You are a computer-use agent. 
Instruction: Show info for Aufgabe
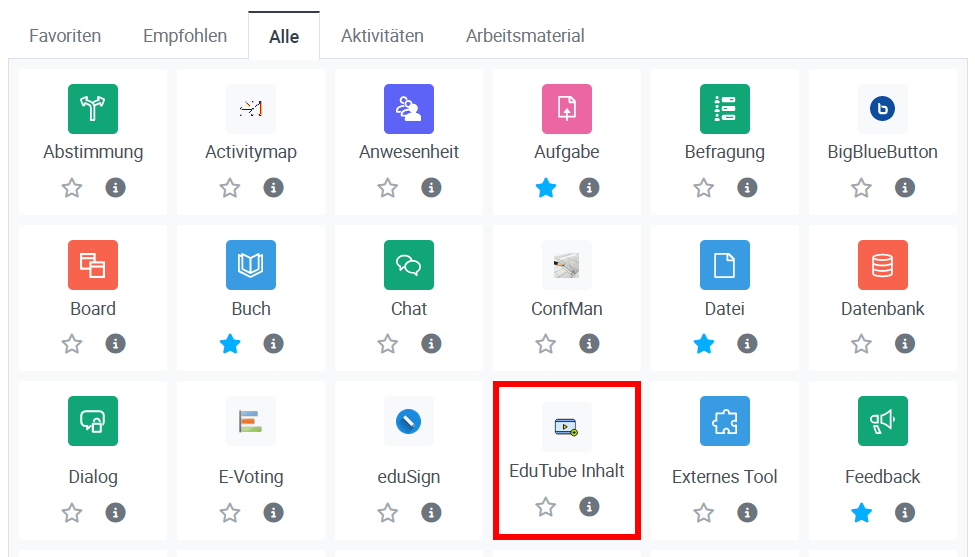589,187
